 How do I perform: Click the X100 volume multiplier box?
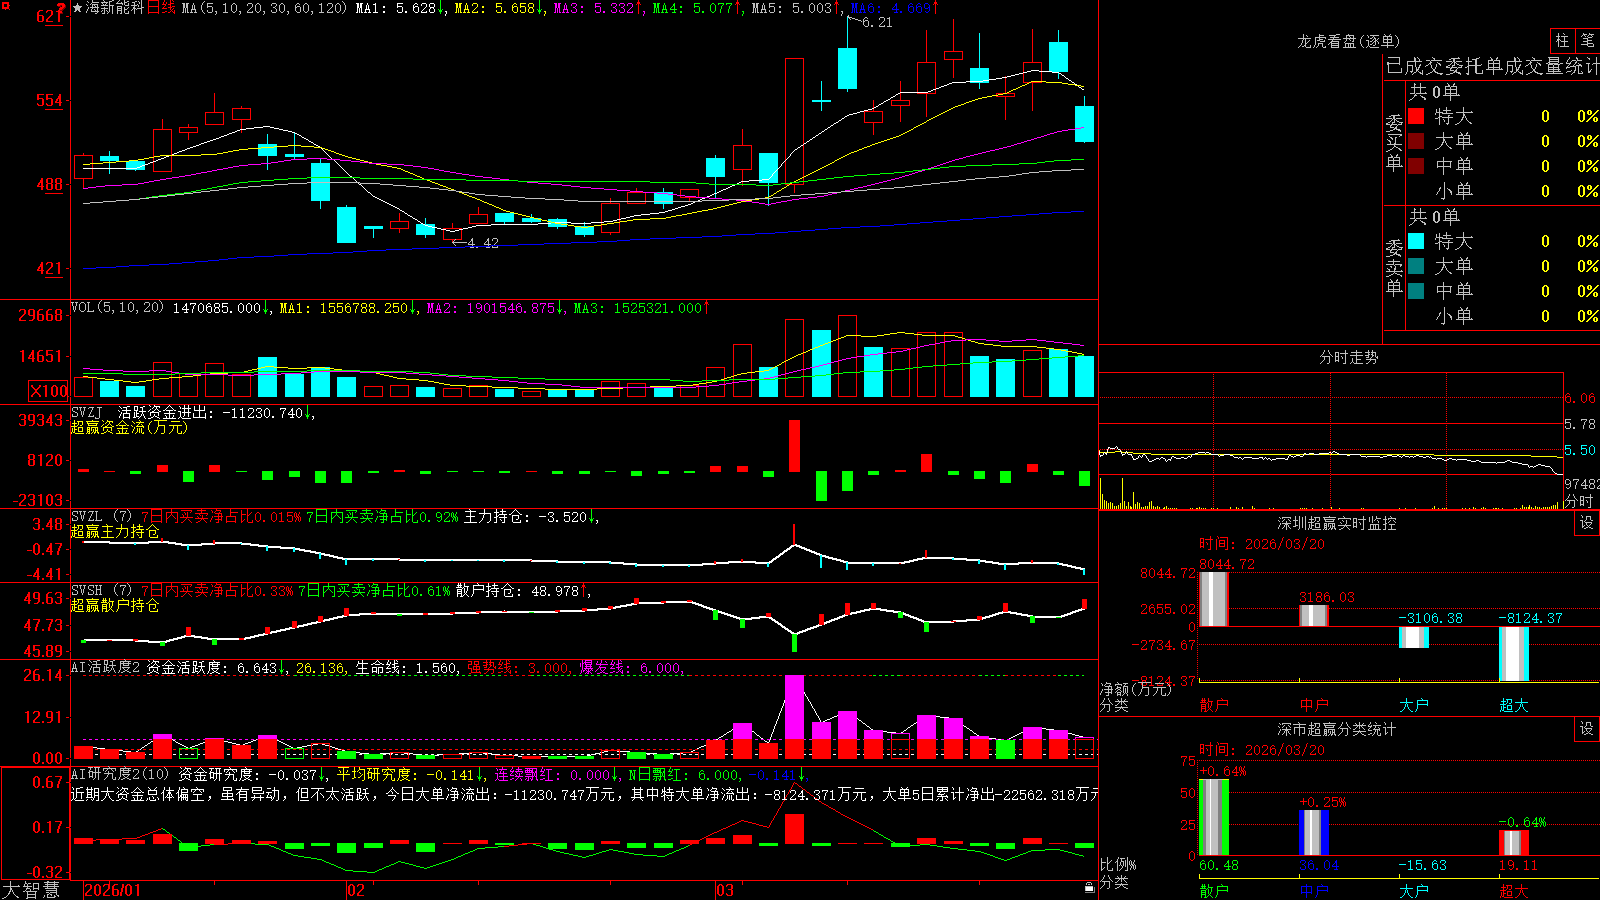click(x=48, y=391)
